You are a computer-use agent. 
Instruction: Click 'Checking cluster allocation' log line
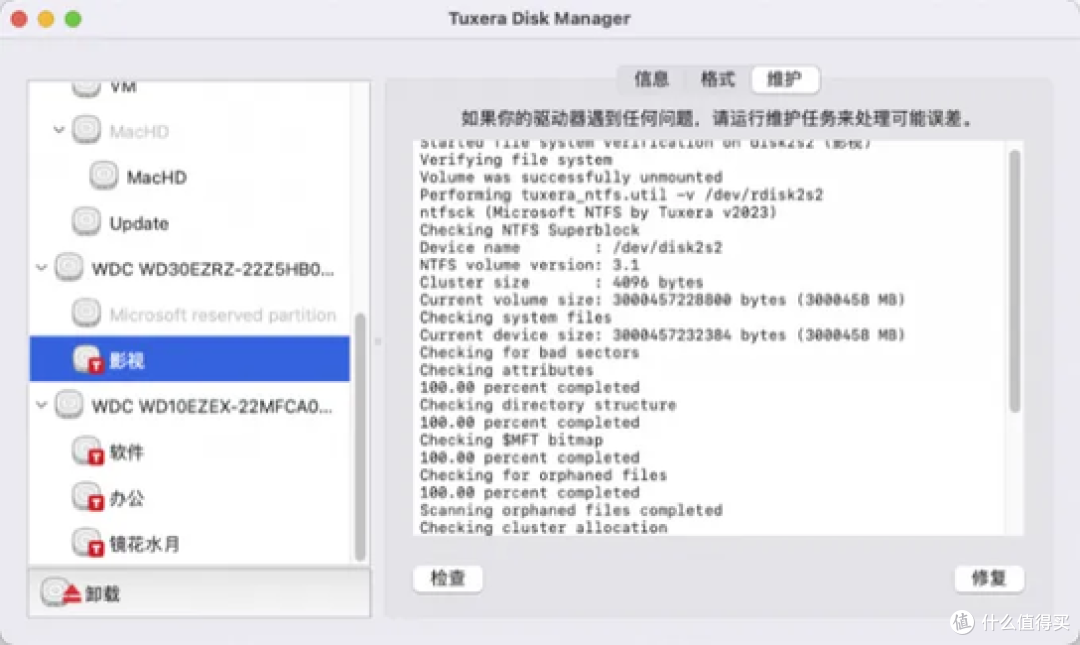(543, 527)
